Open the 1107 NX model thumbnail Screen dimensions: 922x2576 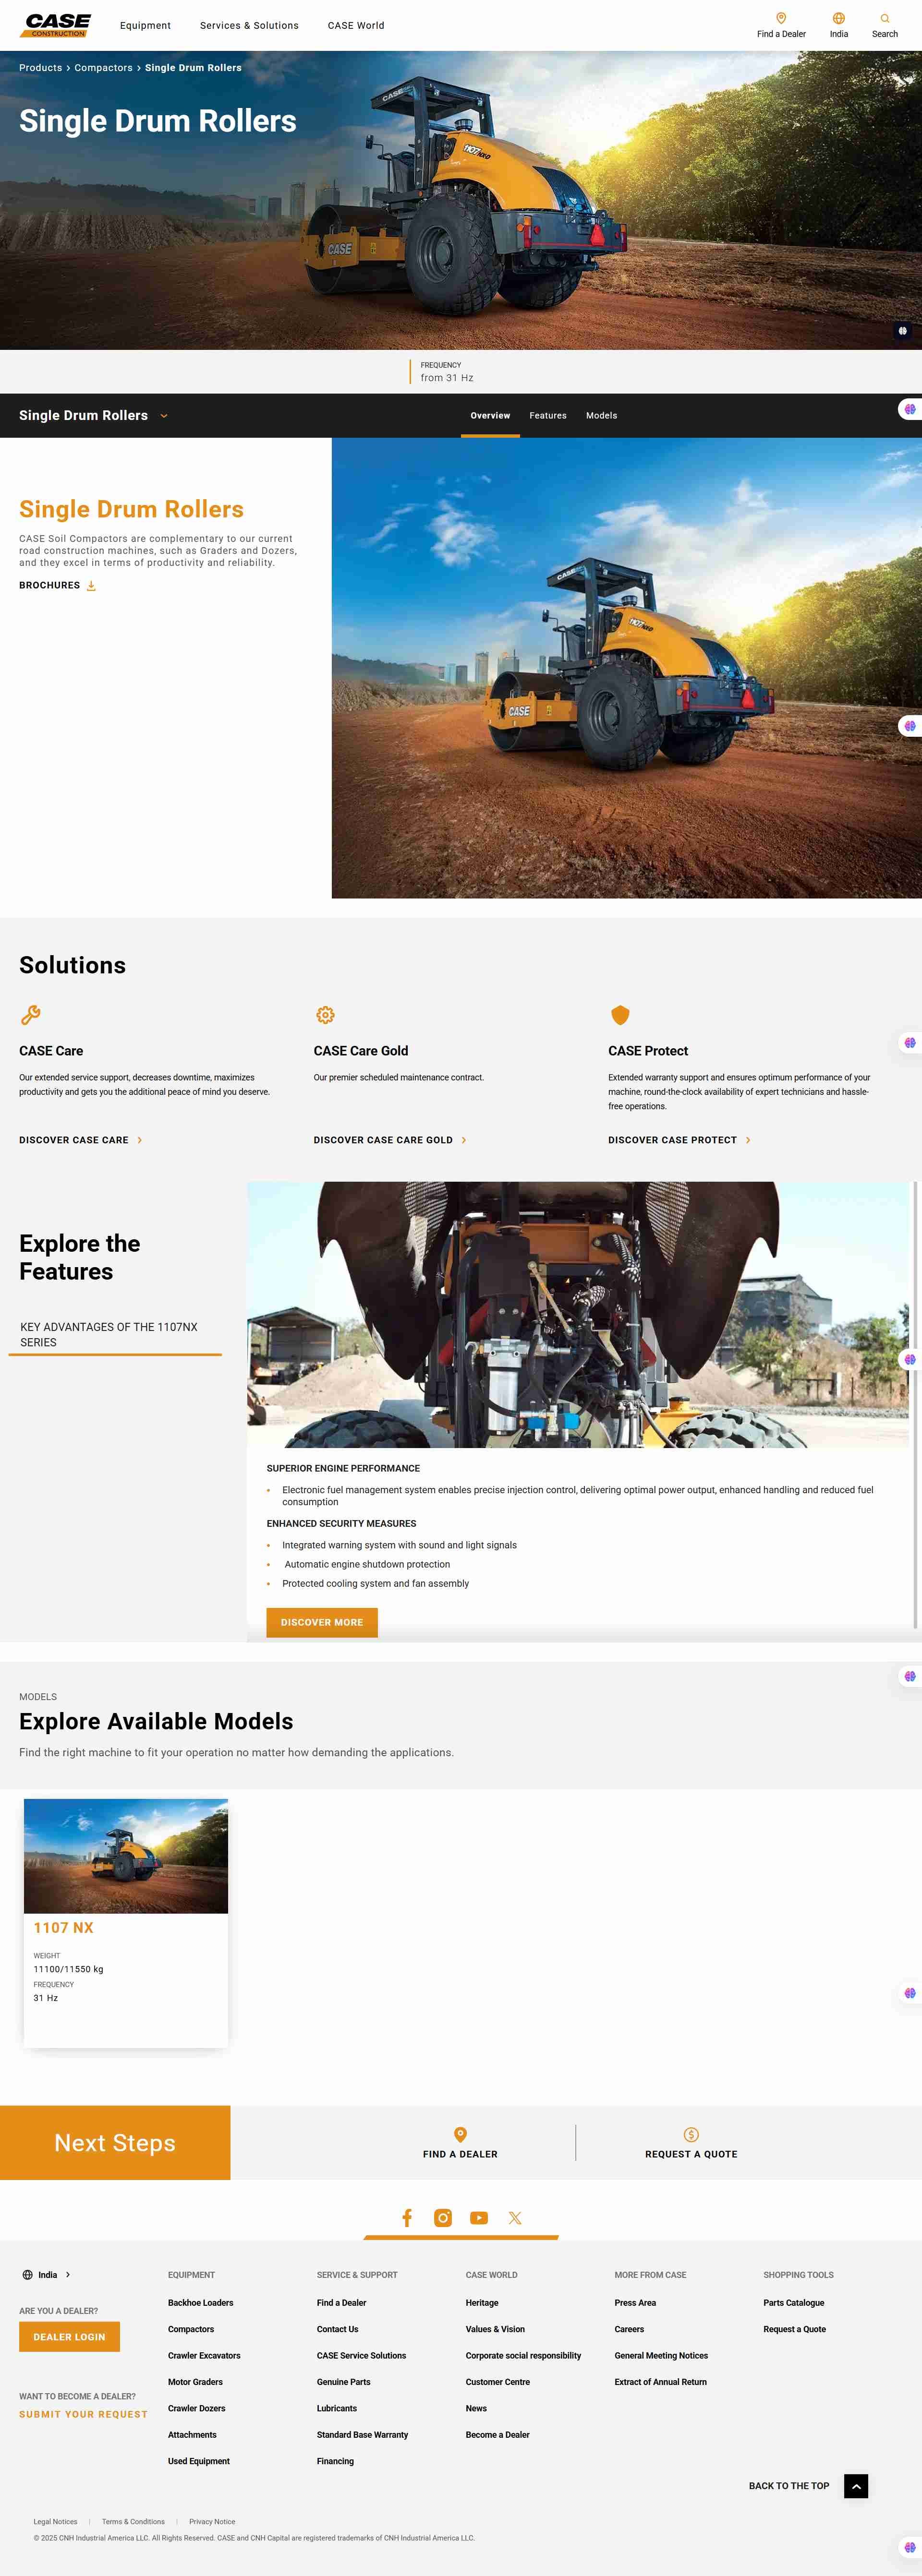point(126,1856)
